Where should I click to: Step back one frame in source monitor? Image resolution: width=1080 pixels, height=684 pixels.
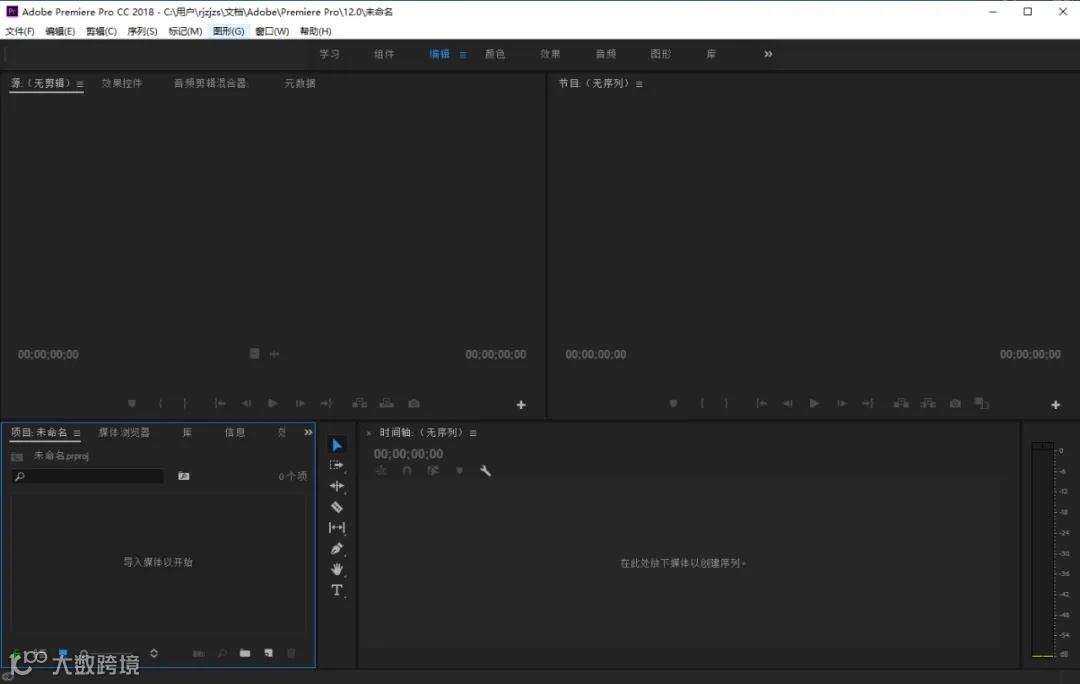pyautogui.click(x=246, y=404)
